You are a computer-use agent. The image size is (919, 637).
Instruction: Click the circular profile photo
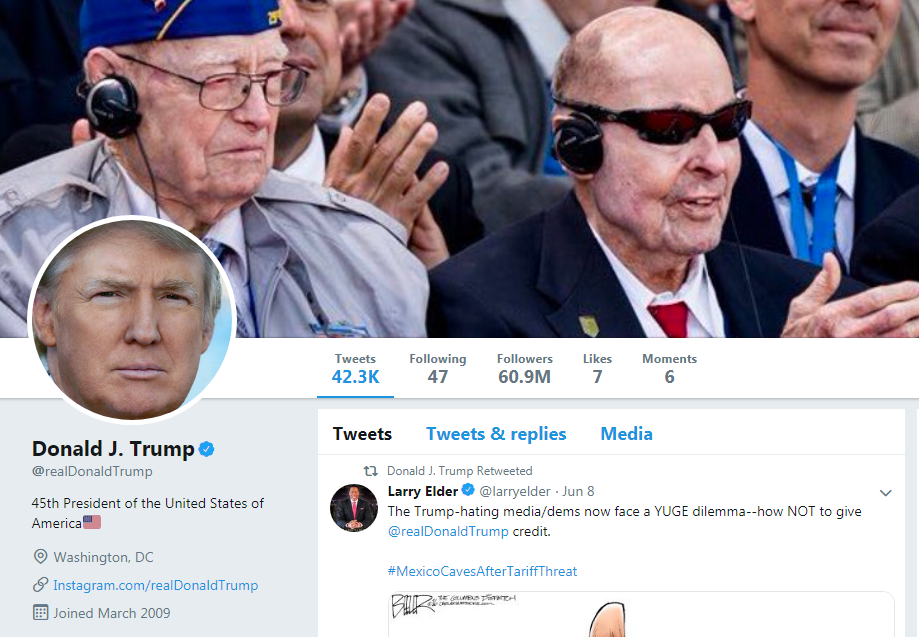coord(131,320)
